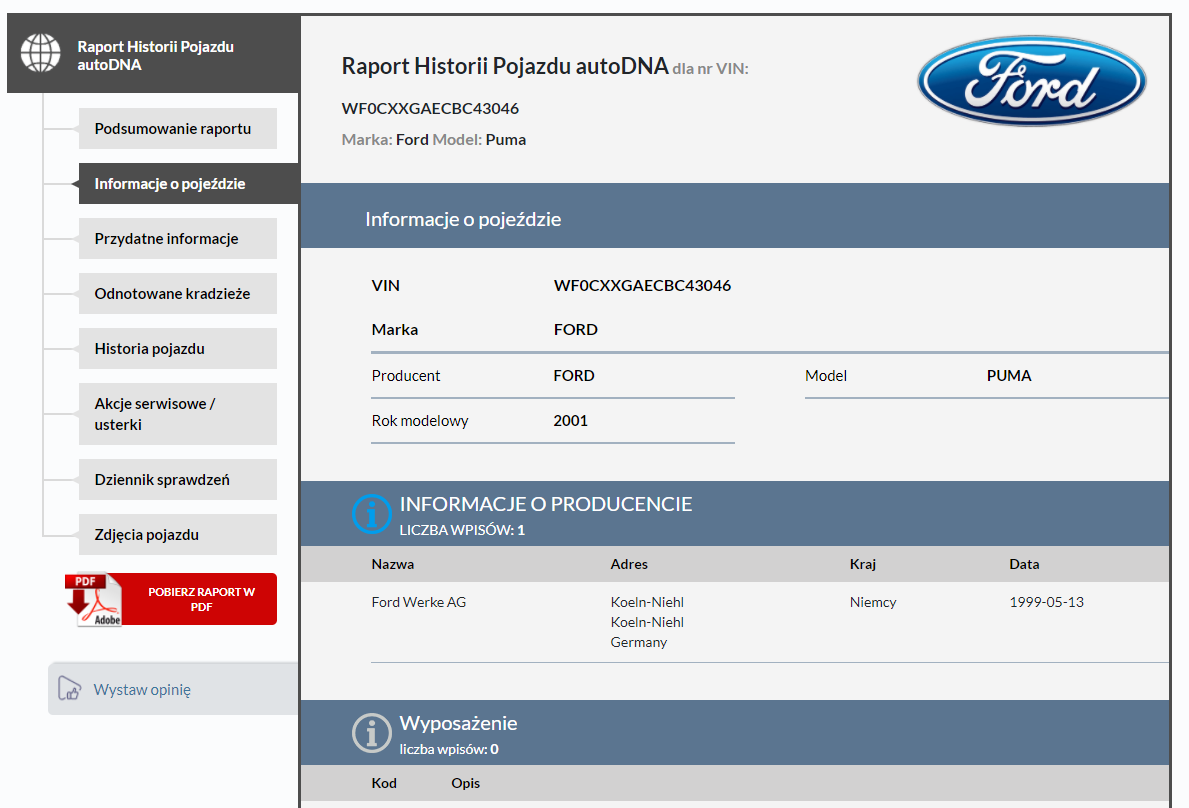Screen dimensions: 1189x808
Task: Click the Model value PUMA
Action: tap(1009, 376)
